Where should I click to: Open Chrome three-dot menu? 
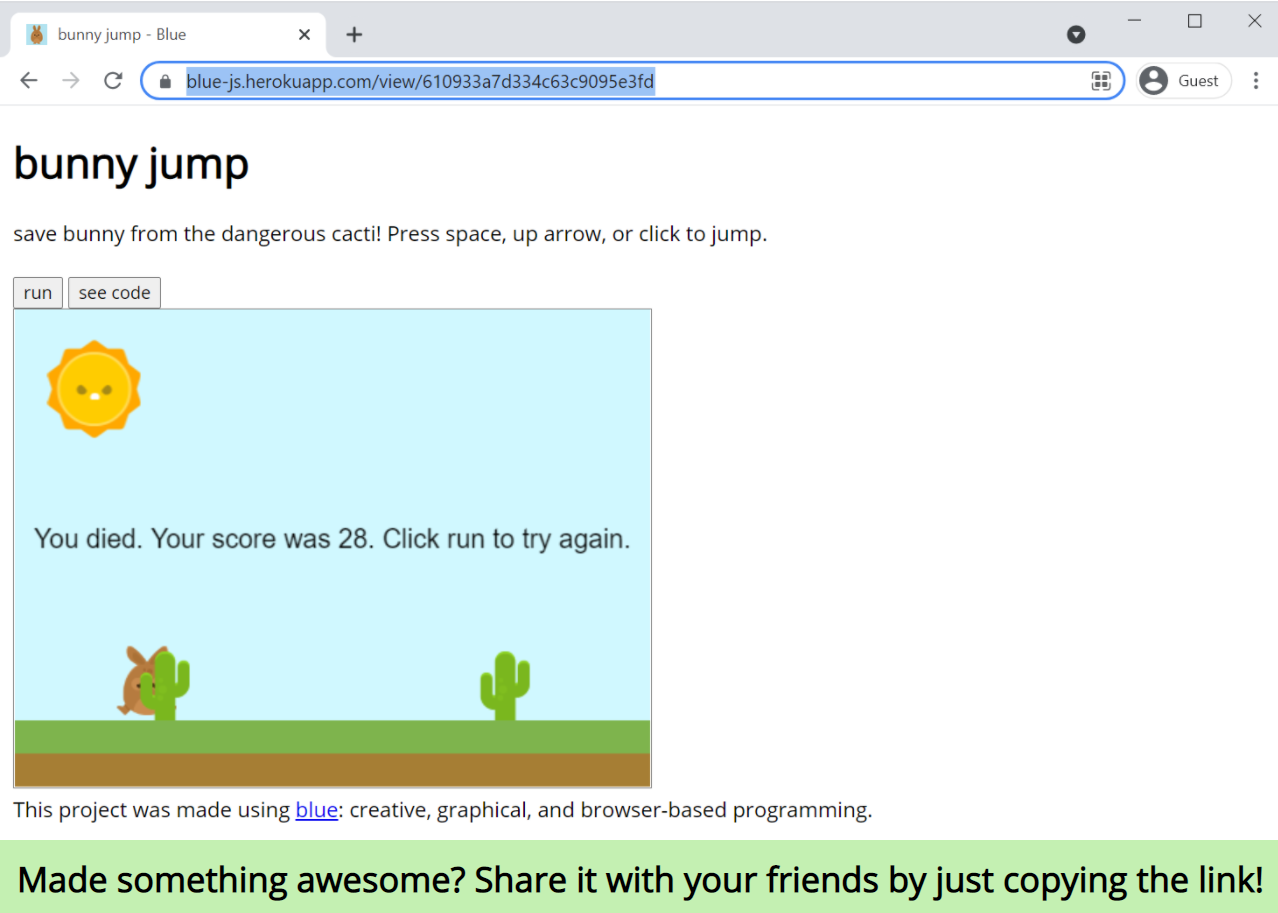pyautogui.click(x=1256, y=81)
